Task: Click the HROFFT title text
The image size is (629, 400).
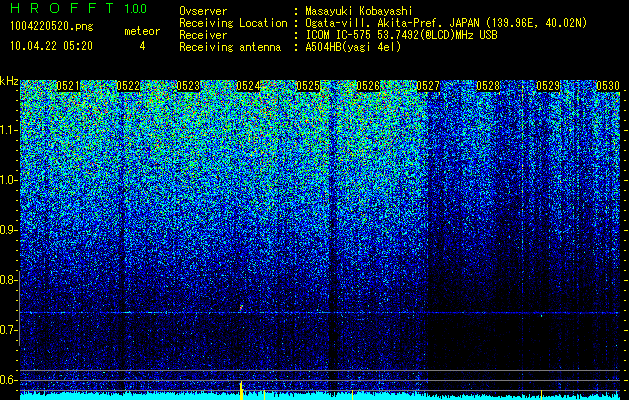Action: click(63, 8)
